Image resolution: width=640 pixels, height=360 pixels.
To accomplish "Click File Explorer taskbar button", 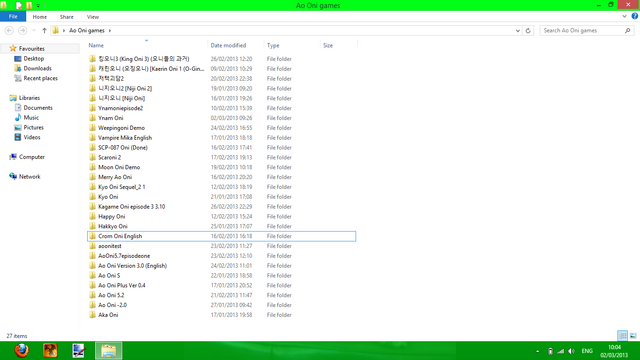I will pyautogui.click(x=108, y=350).
